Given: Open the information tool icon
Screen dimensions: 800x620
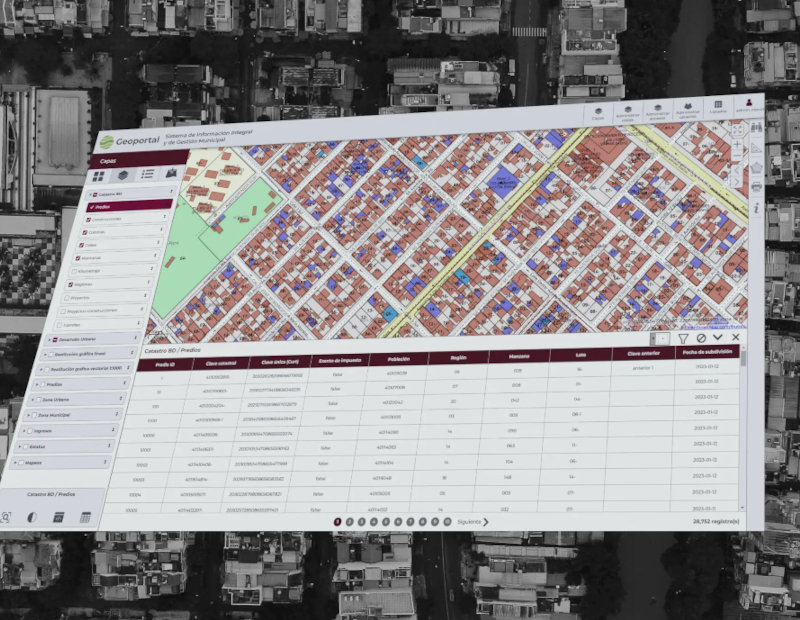Looking at the screenshot, I should pyautogui.click(x=757, y=206).
